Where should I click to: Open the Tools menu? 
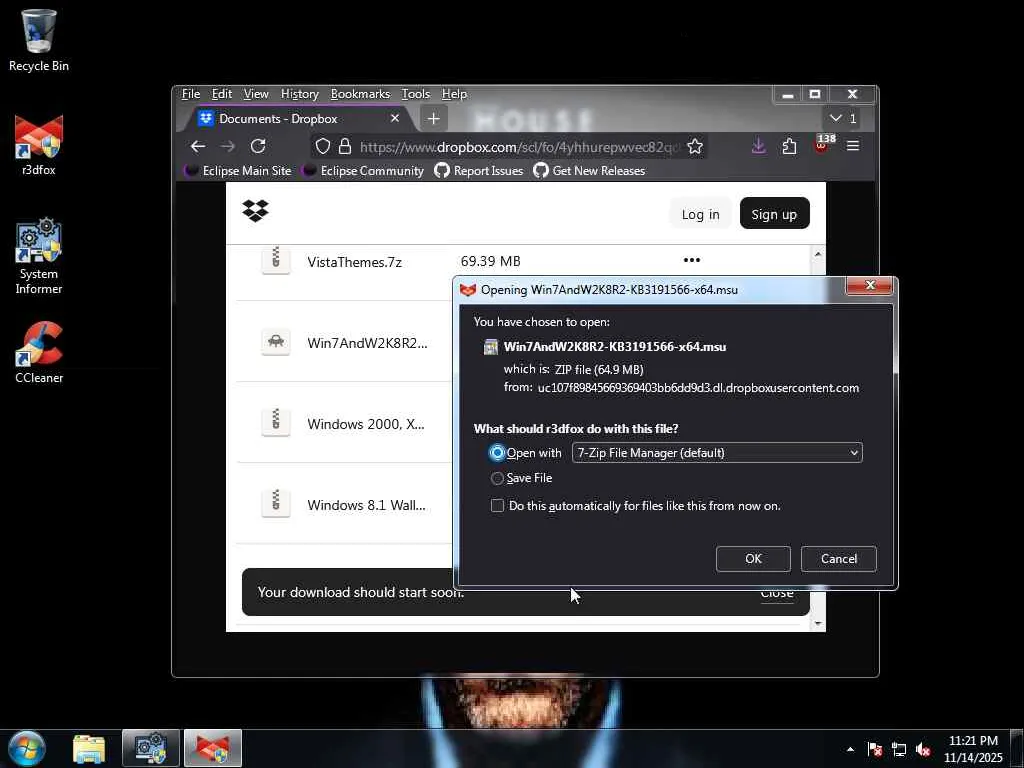[x=415, y=94]
